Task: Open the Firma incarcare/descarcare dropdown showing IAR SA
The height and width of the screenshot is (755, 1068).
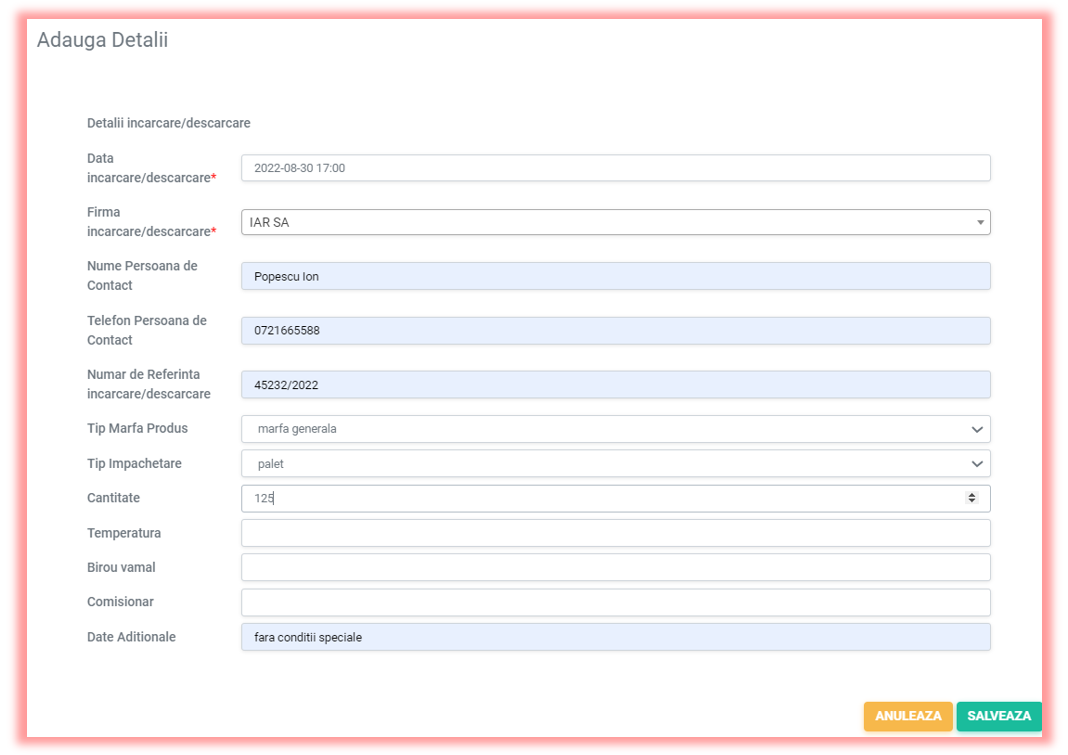Action: (x=615, y=222)
